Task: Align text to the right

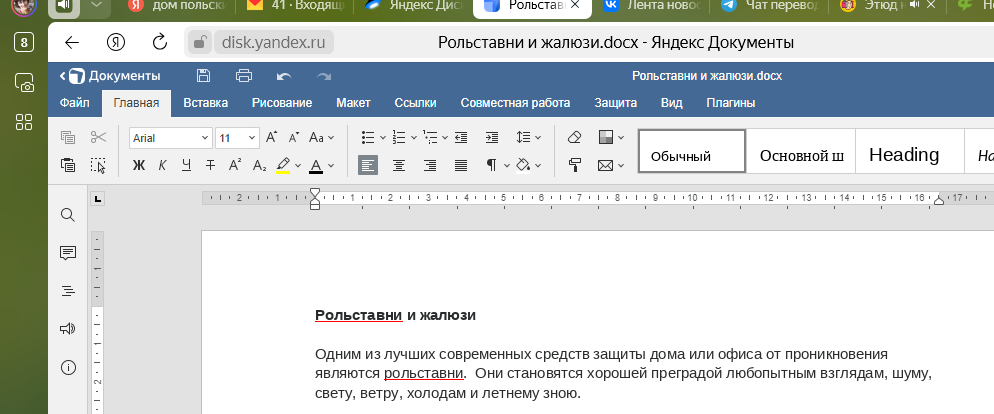Action: pyautogui.click(x=430, y=165)
